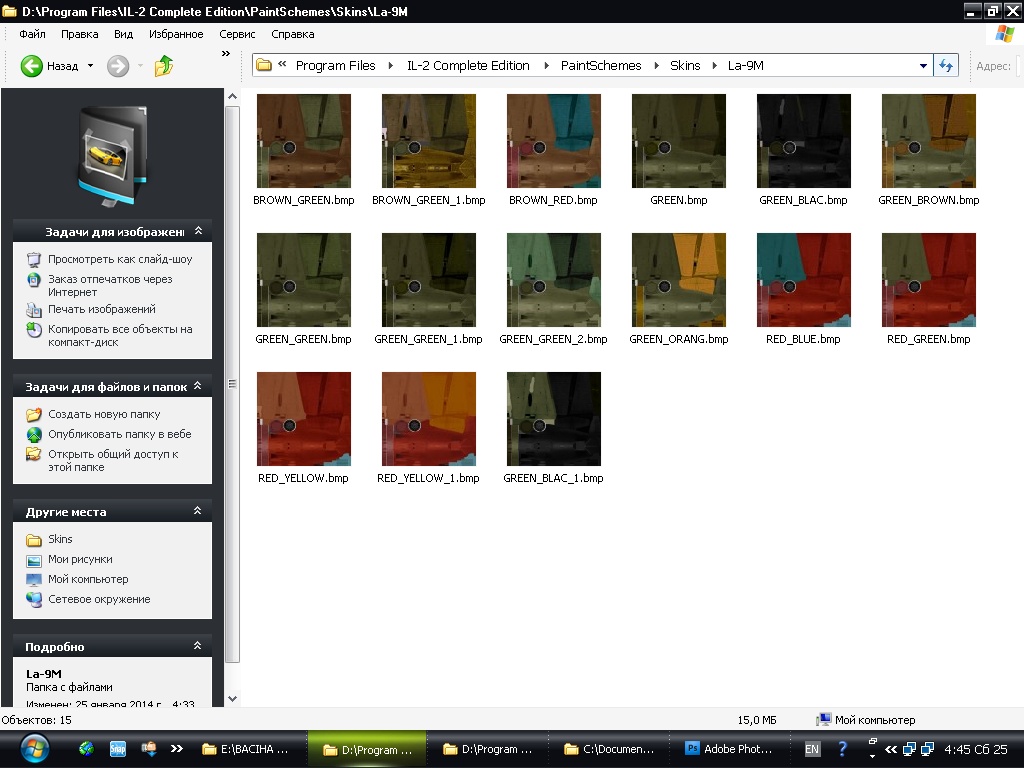
Task: Switch to E:\BACIHA taskbar window
Action: (246, 749)
